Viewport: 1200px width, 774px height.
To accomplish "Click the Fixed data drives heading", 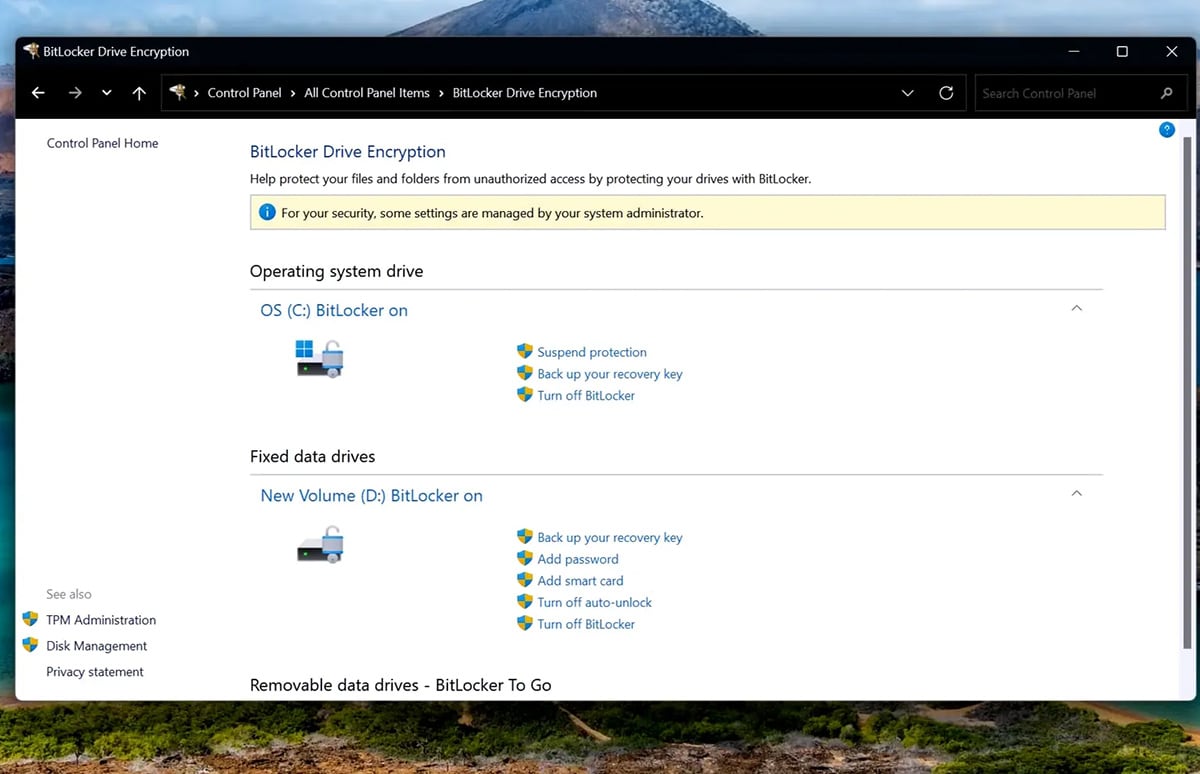I will pyautogui.click(x=312, y=456).
